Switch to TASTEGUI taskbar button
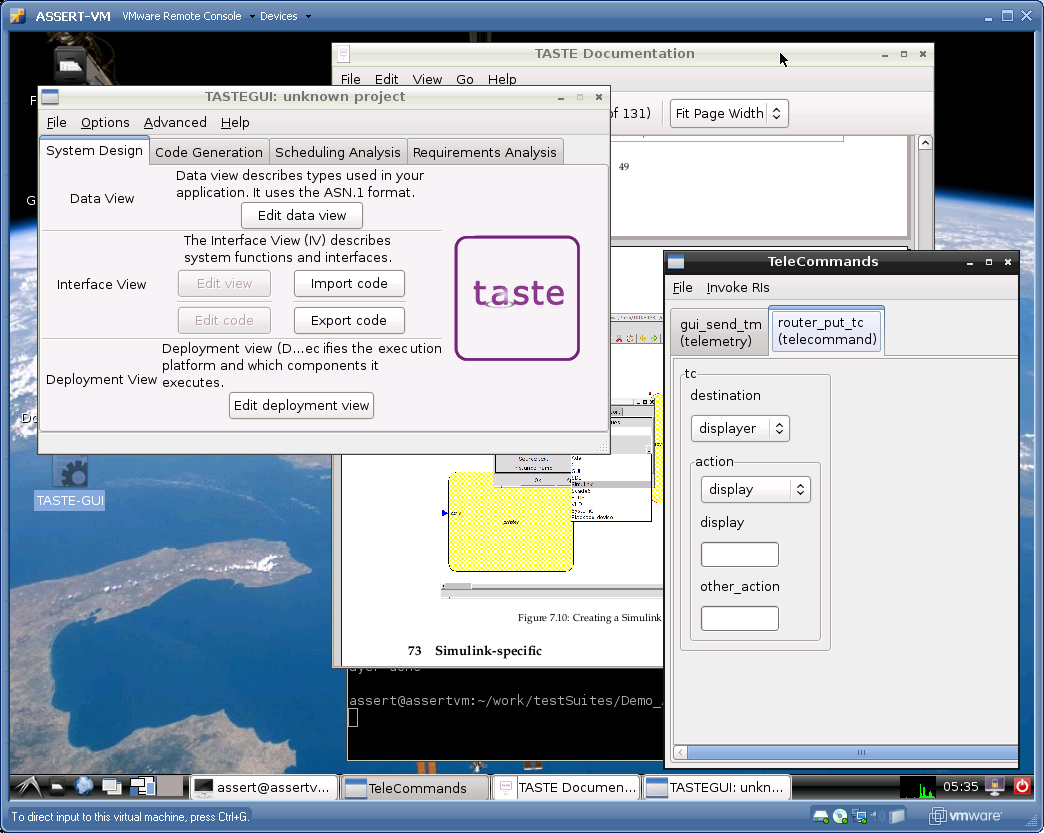The height and width of the screenshot is (833, 1044). click(716, 787)
